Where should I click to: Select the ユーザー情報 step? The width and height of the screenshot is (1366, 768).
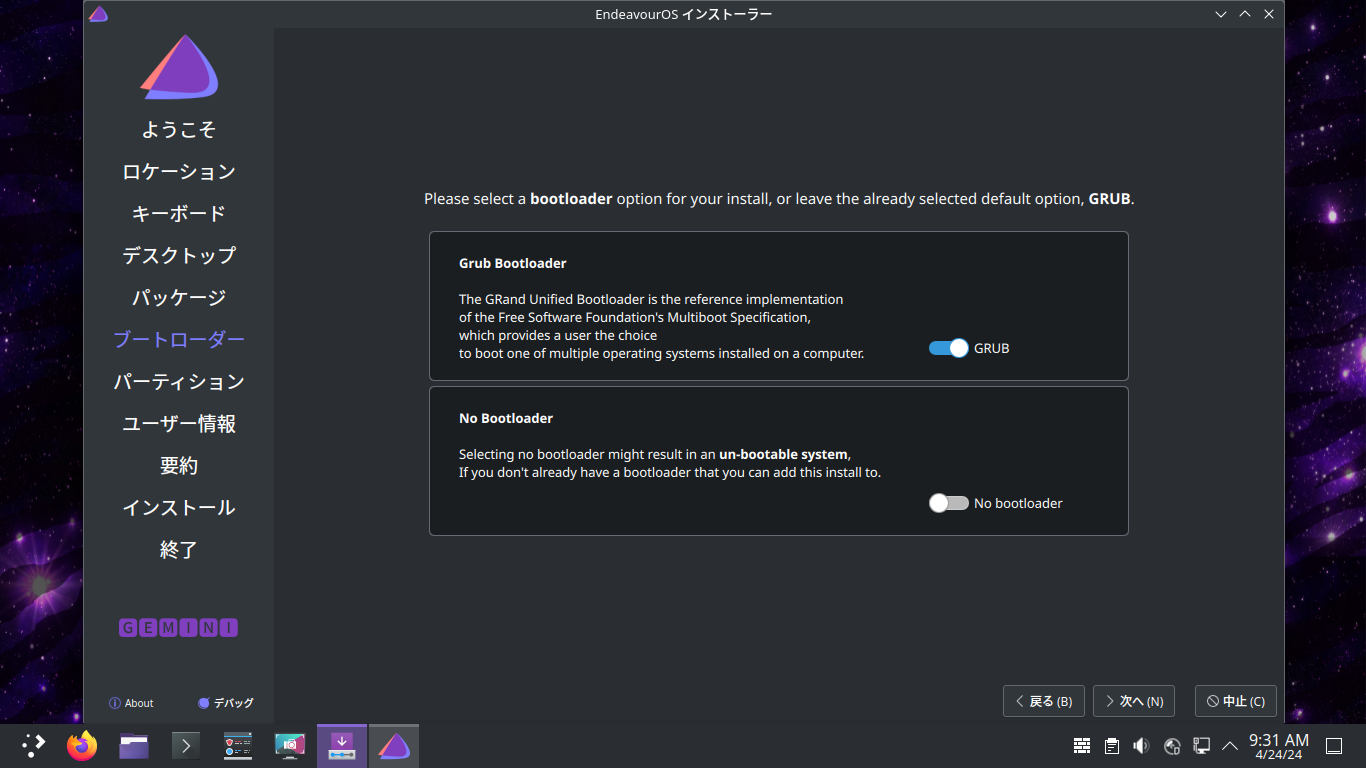(x=179, y=424)
